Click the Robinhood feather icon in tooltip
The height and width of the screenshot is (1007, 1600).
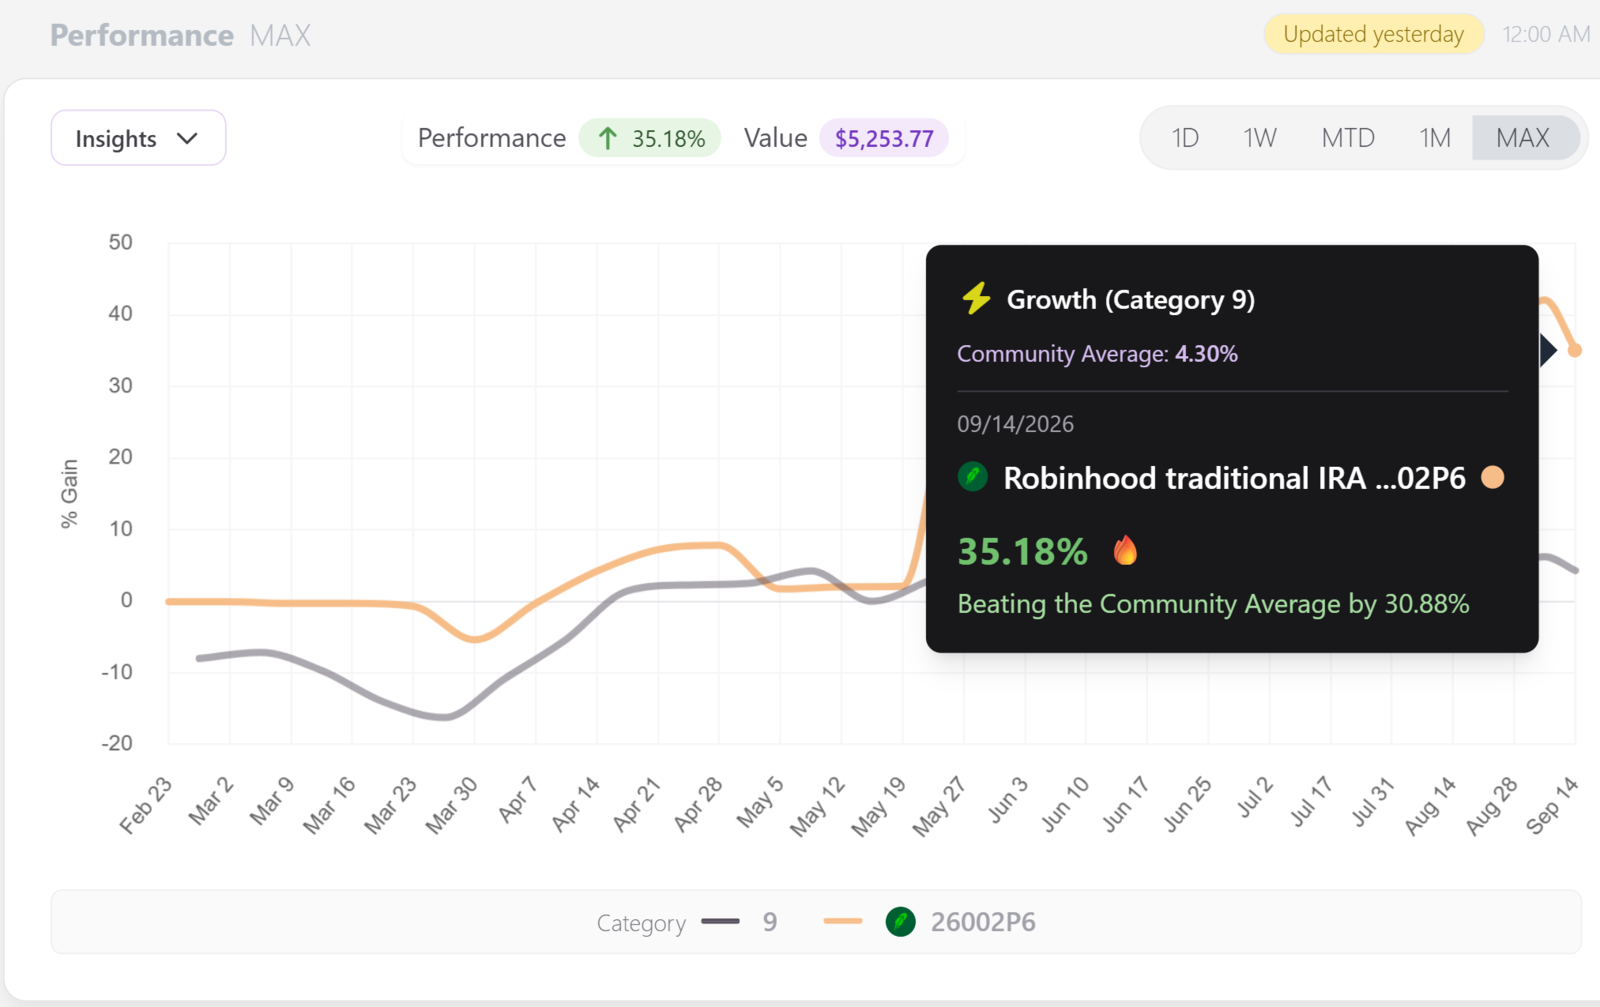click(972, 477)
